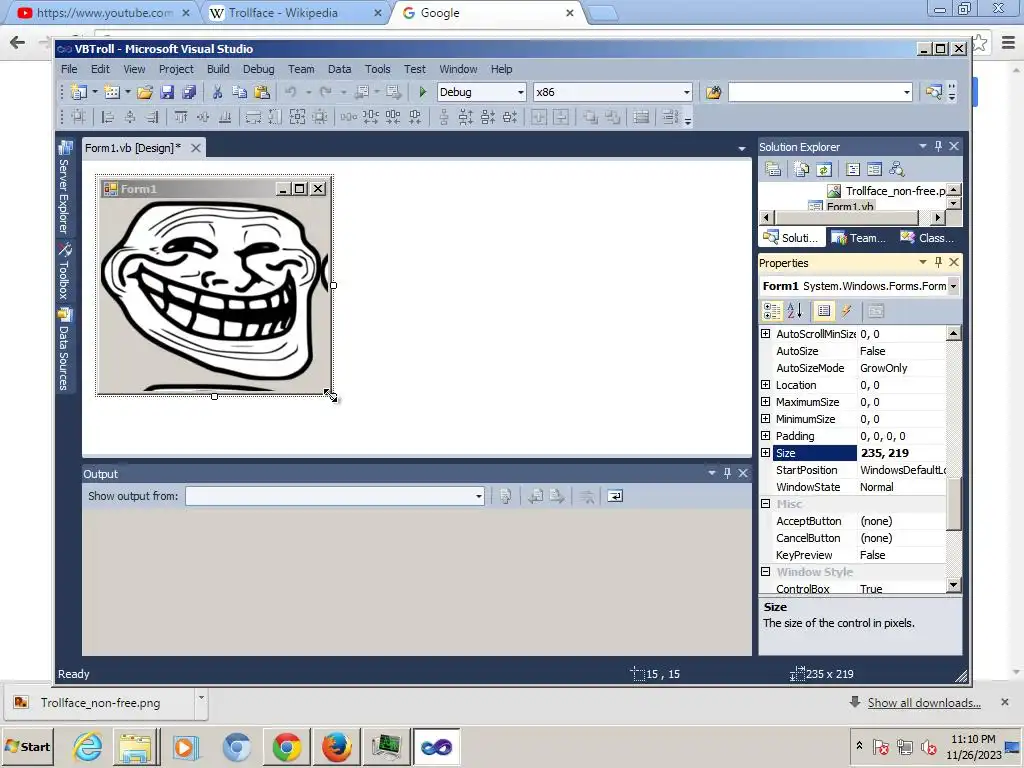Open the File menu
Screen dimensions: 1024x768
[69, 69]
